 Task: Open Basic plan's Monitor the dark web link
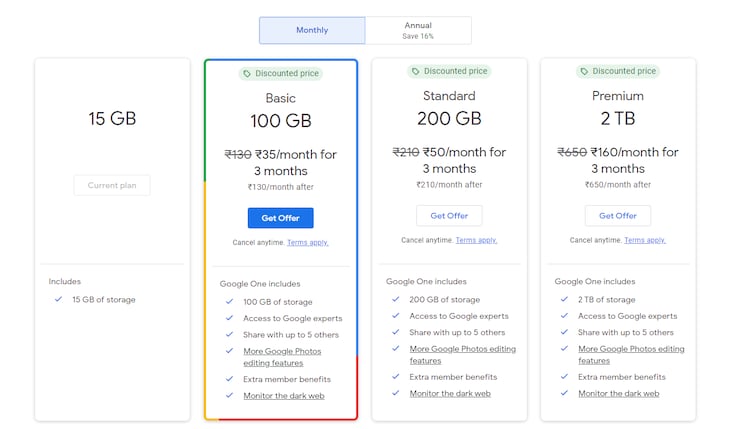coord(284,396)
